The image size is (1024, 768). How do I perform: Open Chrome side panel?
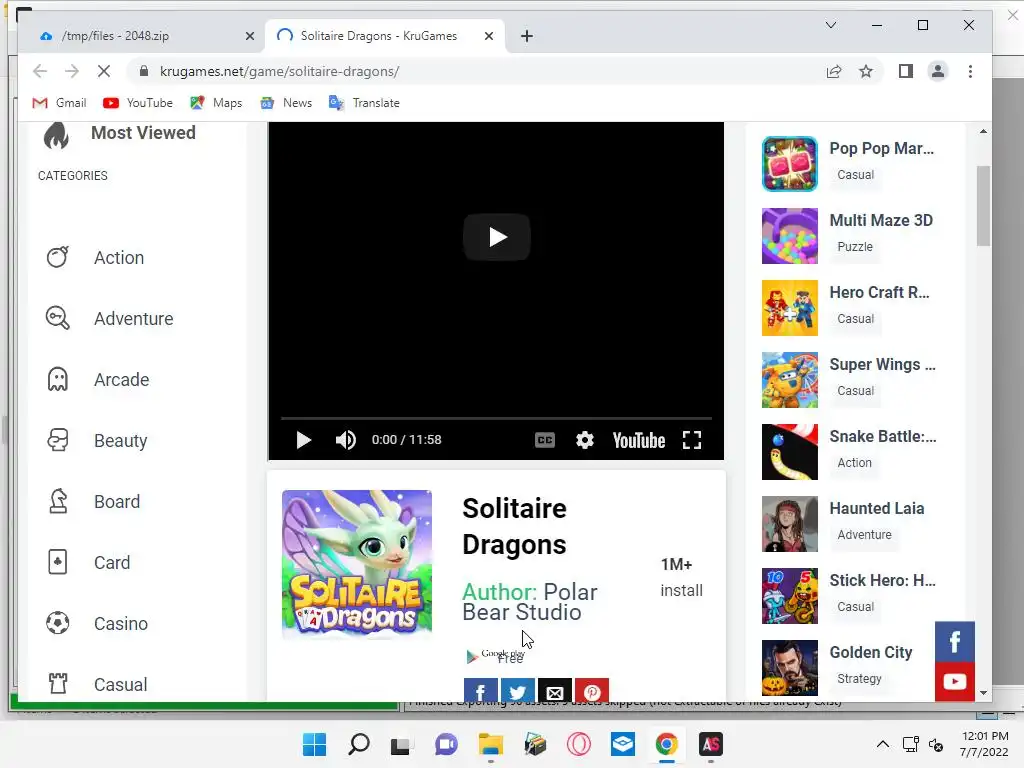[x=905, y=71]
